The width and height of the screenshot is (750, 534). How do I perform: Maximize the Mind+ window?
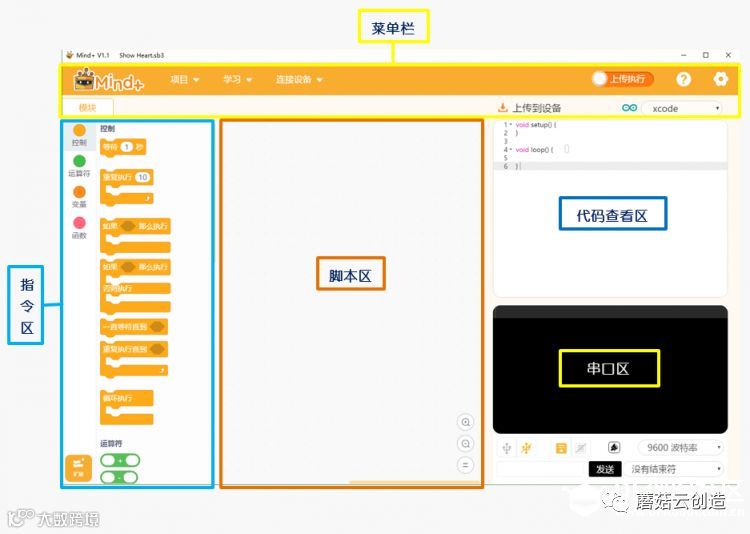pos(706,55)
